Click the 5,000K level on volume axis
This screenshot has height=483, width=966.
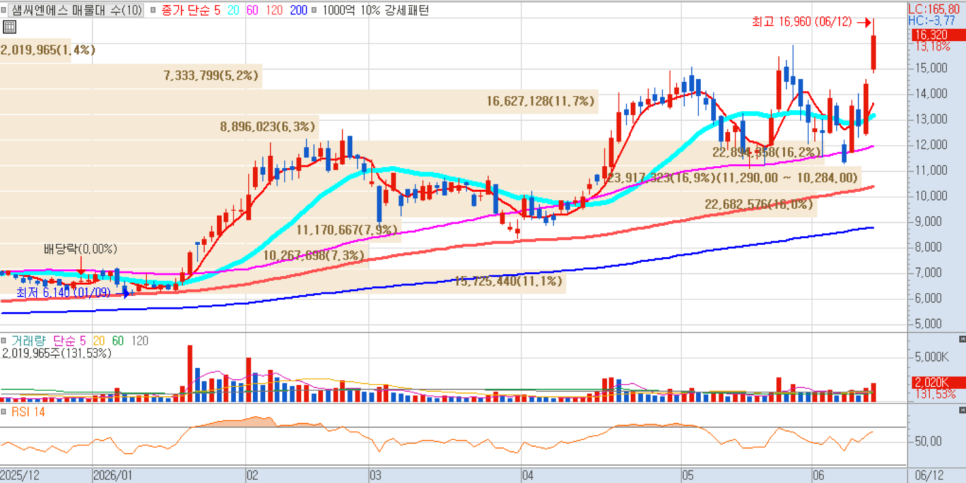coord(932,357)
